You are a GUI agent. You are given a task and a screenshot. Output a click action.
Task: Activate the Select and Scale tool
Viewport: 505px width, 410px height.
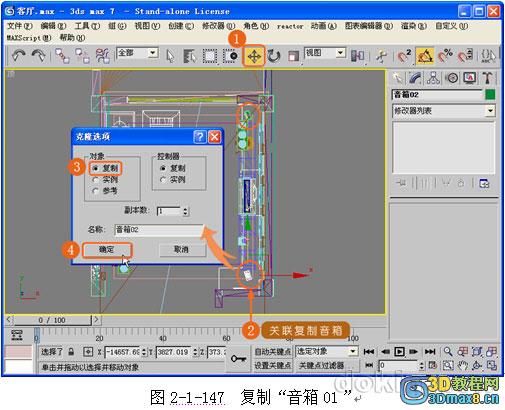[293, 56]
